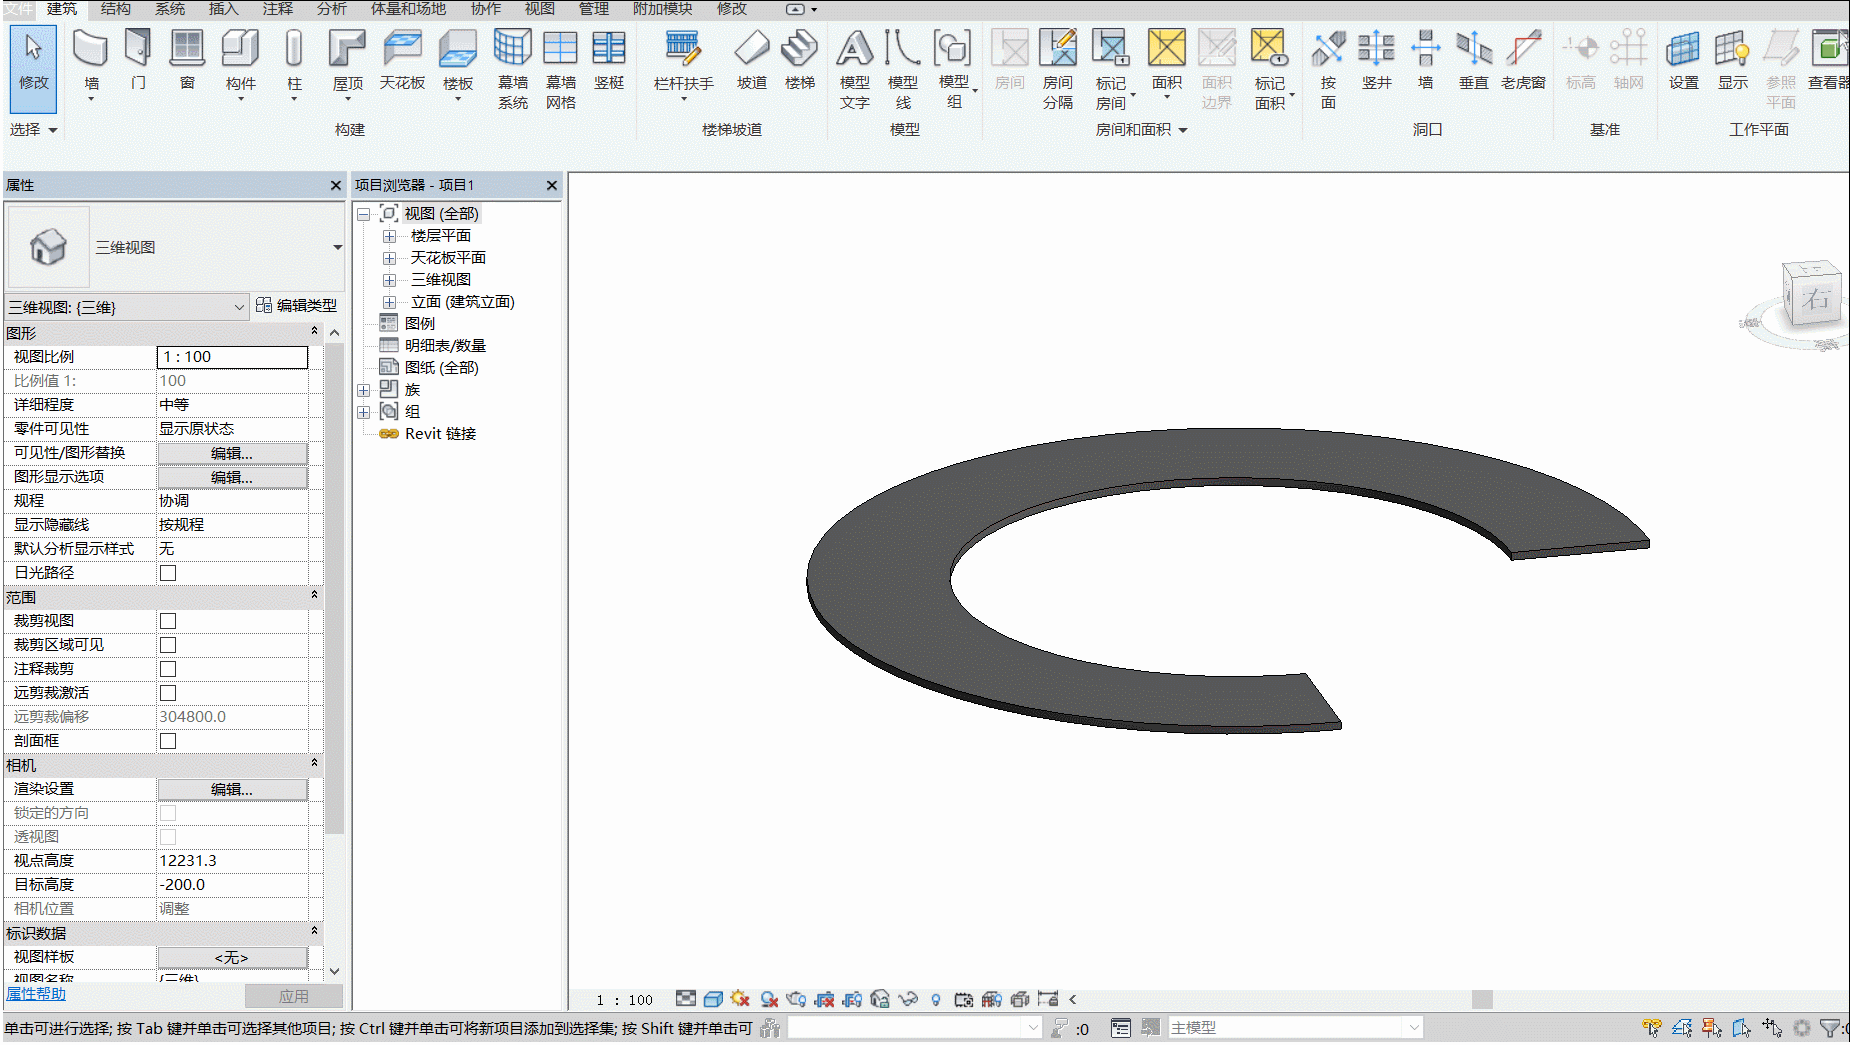Activate the 模型文字 tool
Image resolution: width=1850 pixels, height=1045 pixels.
click(854, 69)
